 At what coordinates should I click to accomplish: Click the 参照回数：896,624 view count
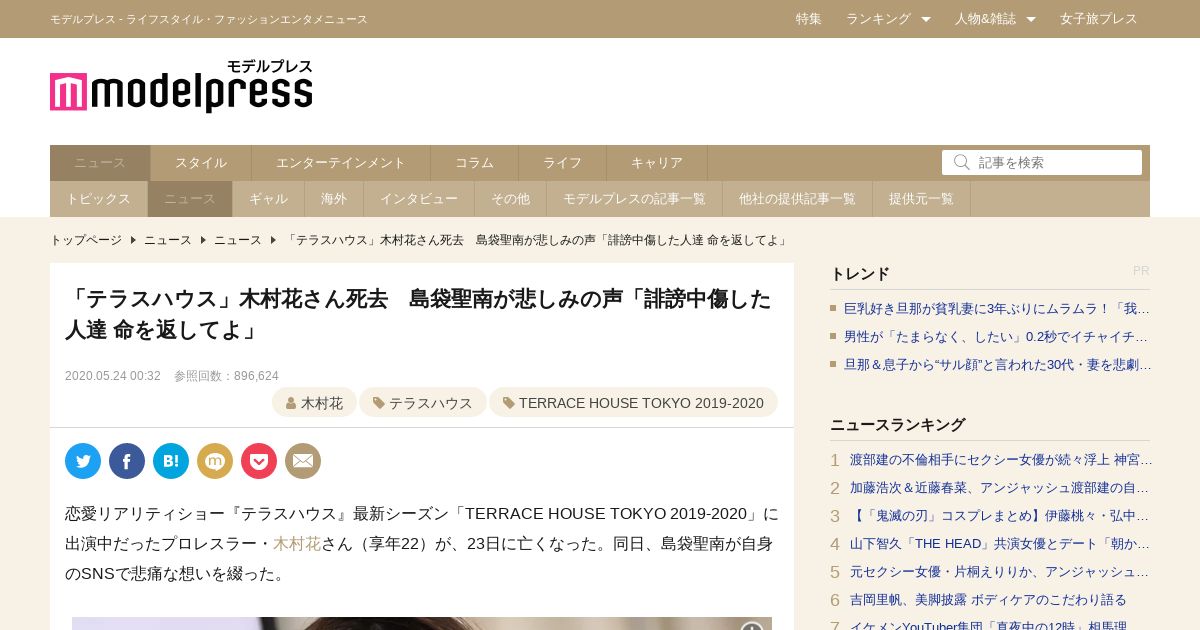[226, 376]
